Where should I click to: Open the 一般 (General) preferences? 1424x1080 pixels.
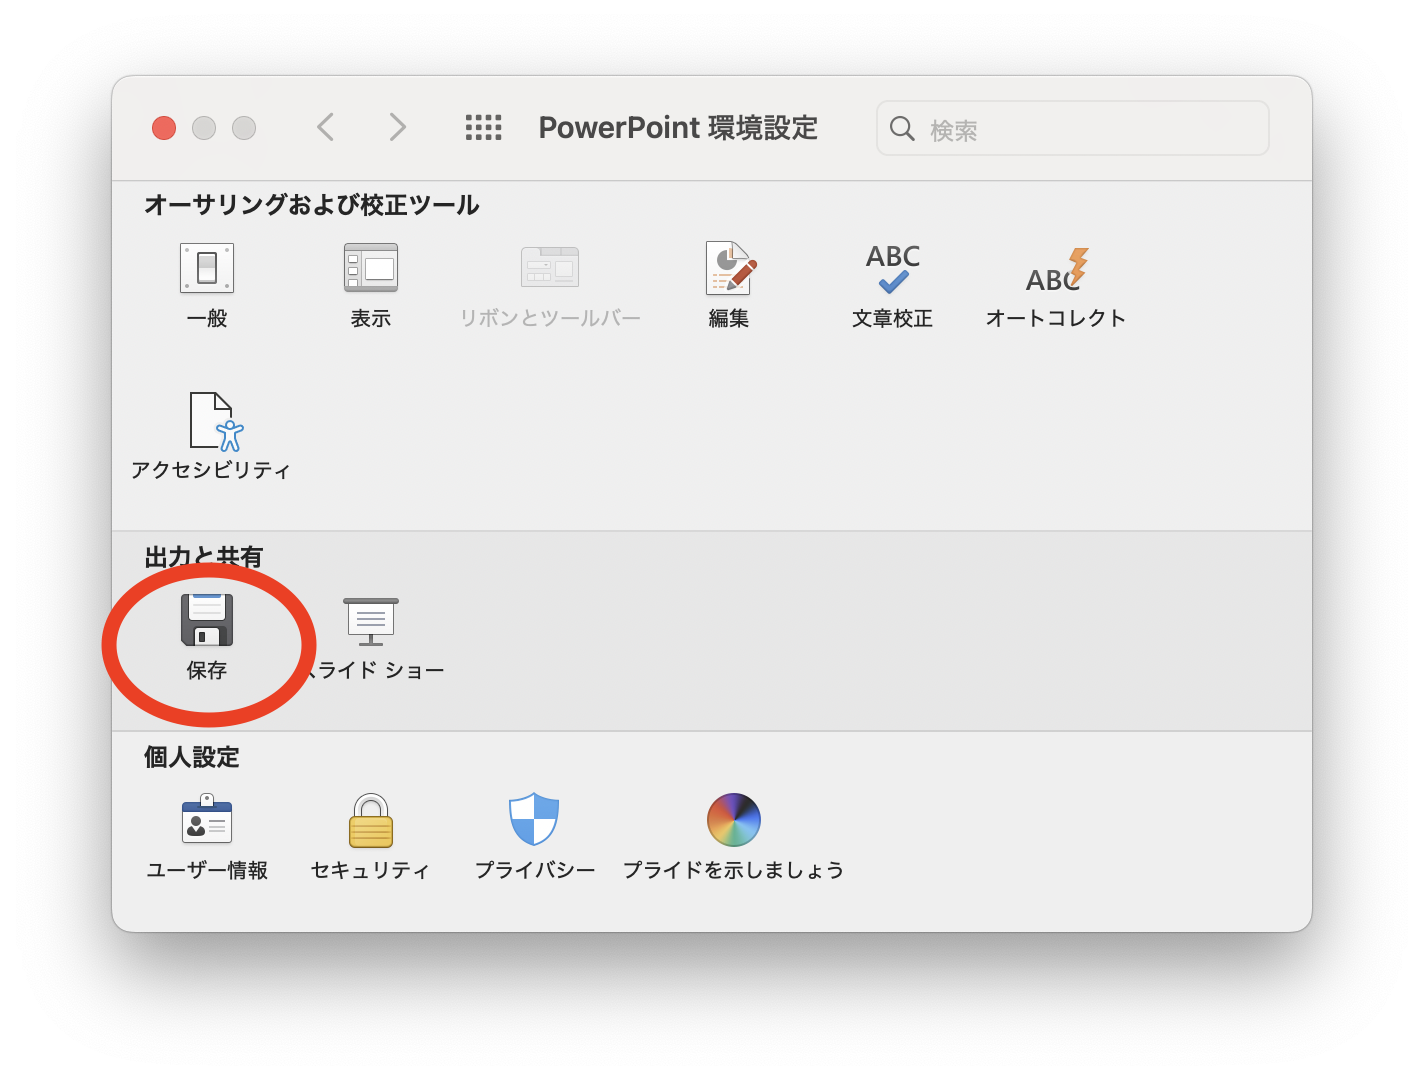pyautogui.click(x=207, y=268)
